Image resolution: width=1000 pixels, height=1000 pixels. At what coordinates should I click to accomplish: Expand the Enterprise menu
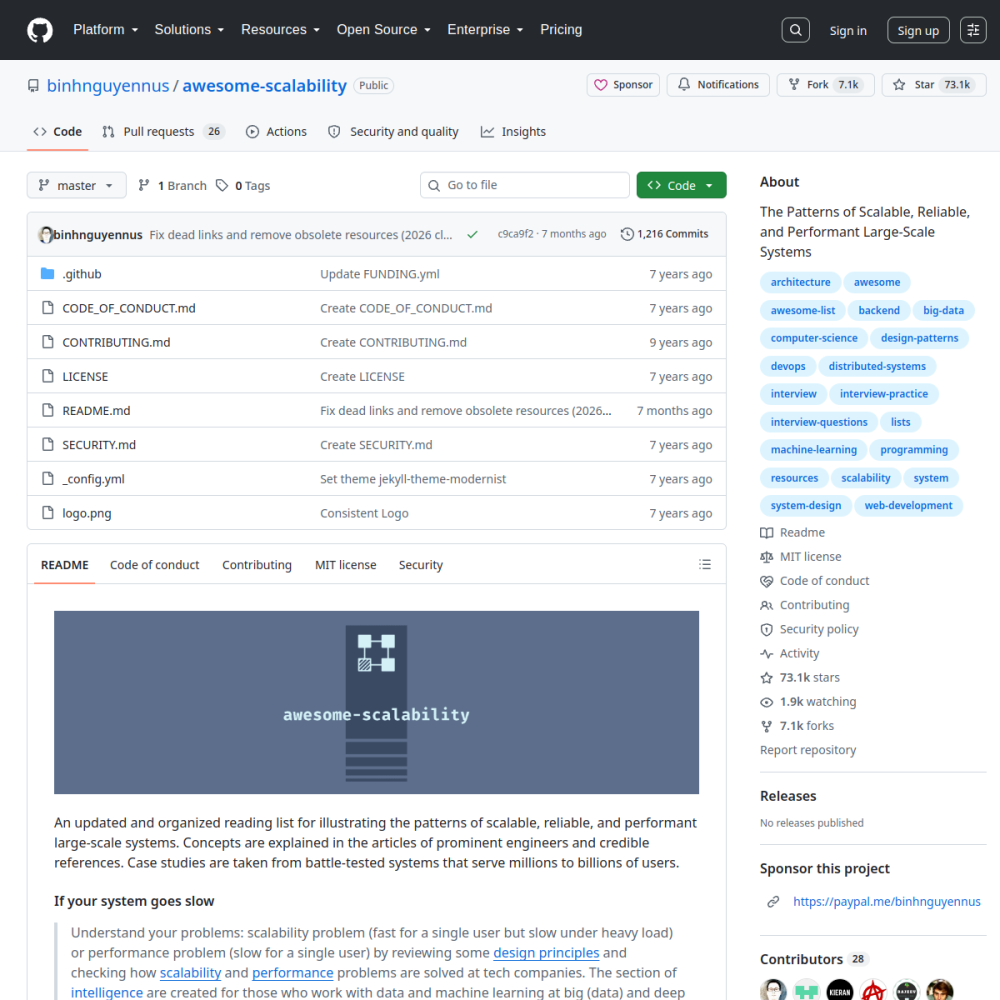pos(485,30)
